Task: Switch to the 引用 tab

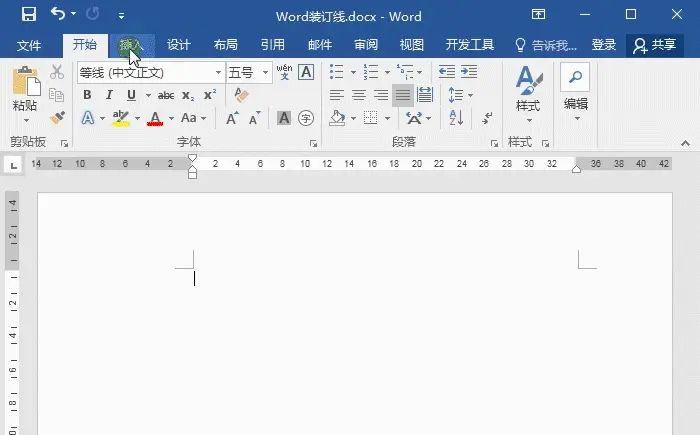Action: (272, 45)
